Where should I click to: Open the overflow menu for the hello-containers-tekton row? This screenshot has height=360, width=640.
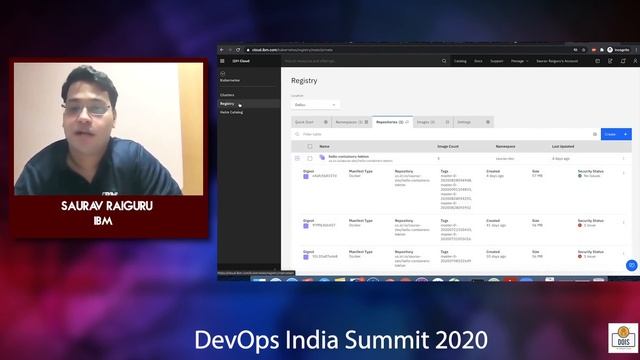click(x=623, y=158)
